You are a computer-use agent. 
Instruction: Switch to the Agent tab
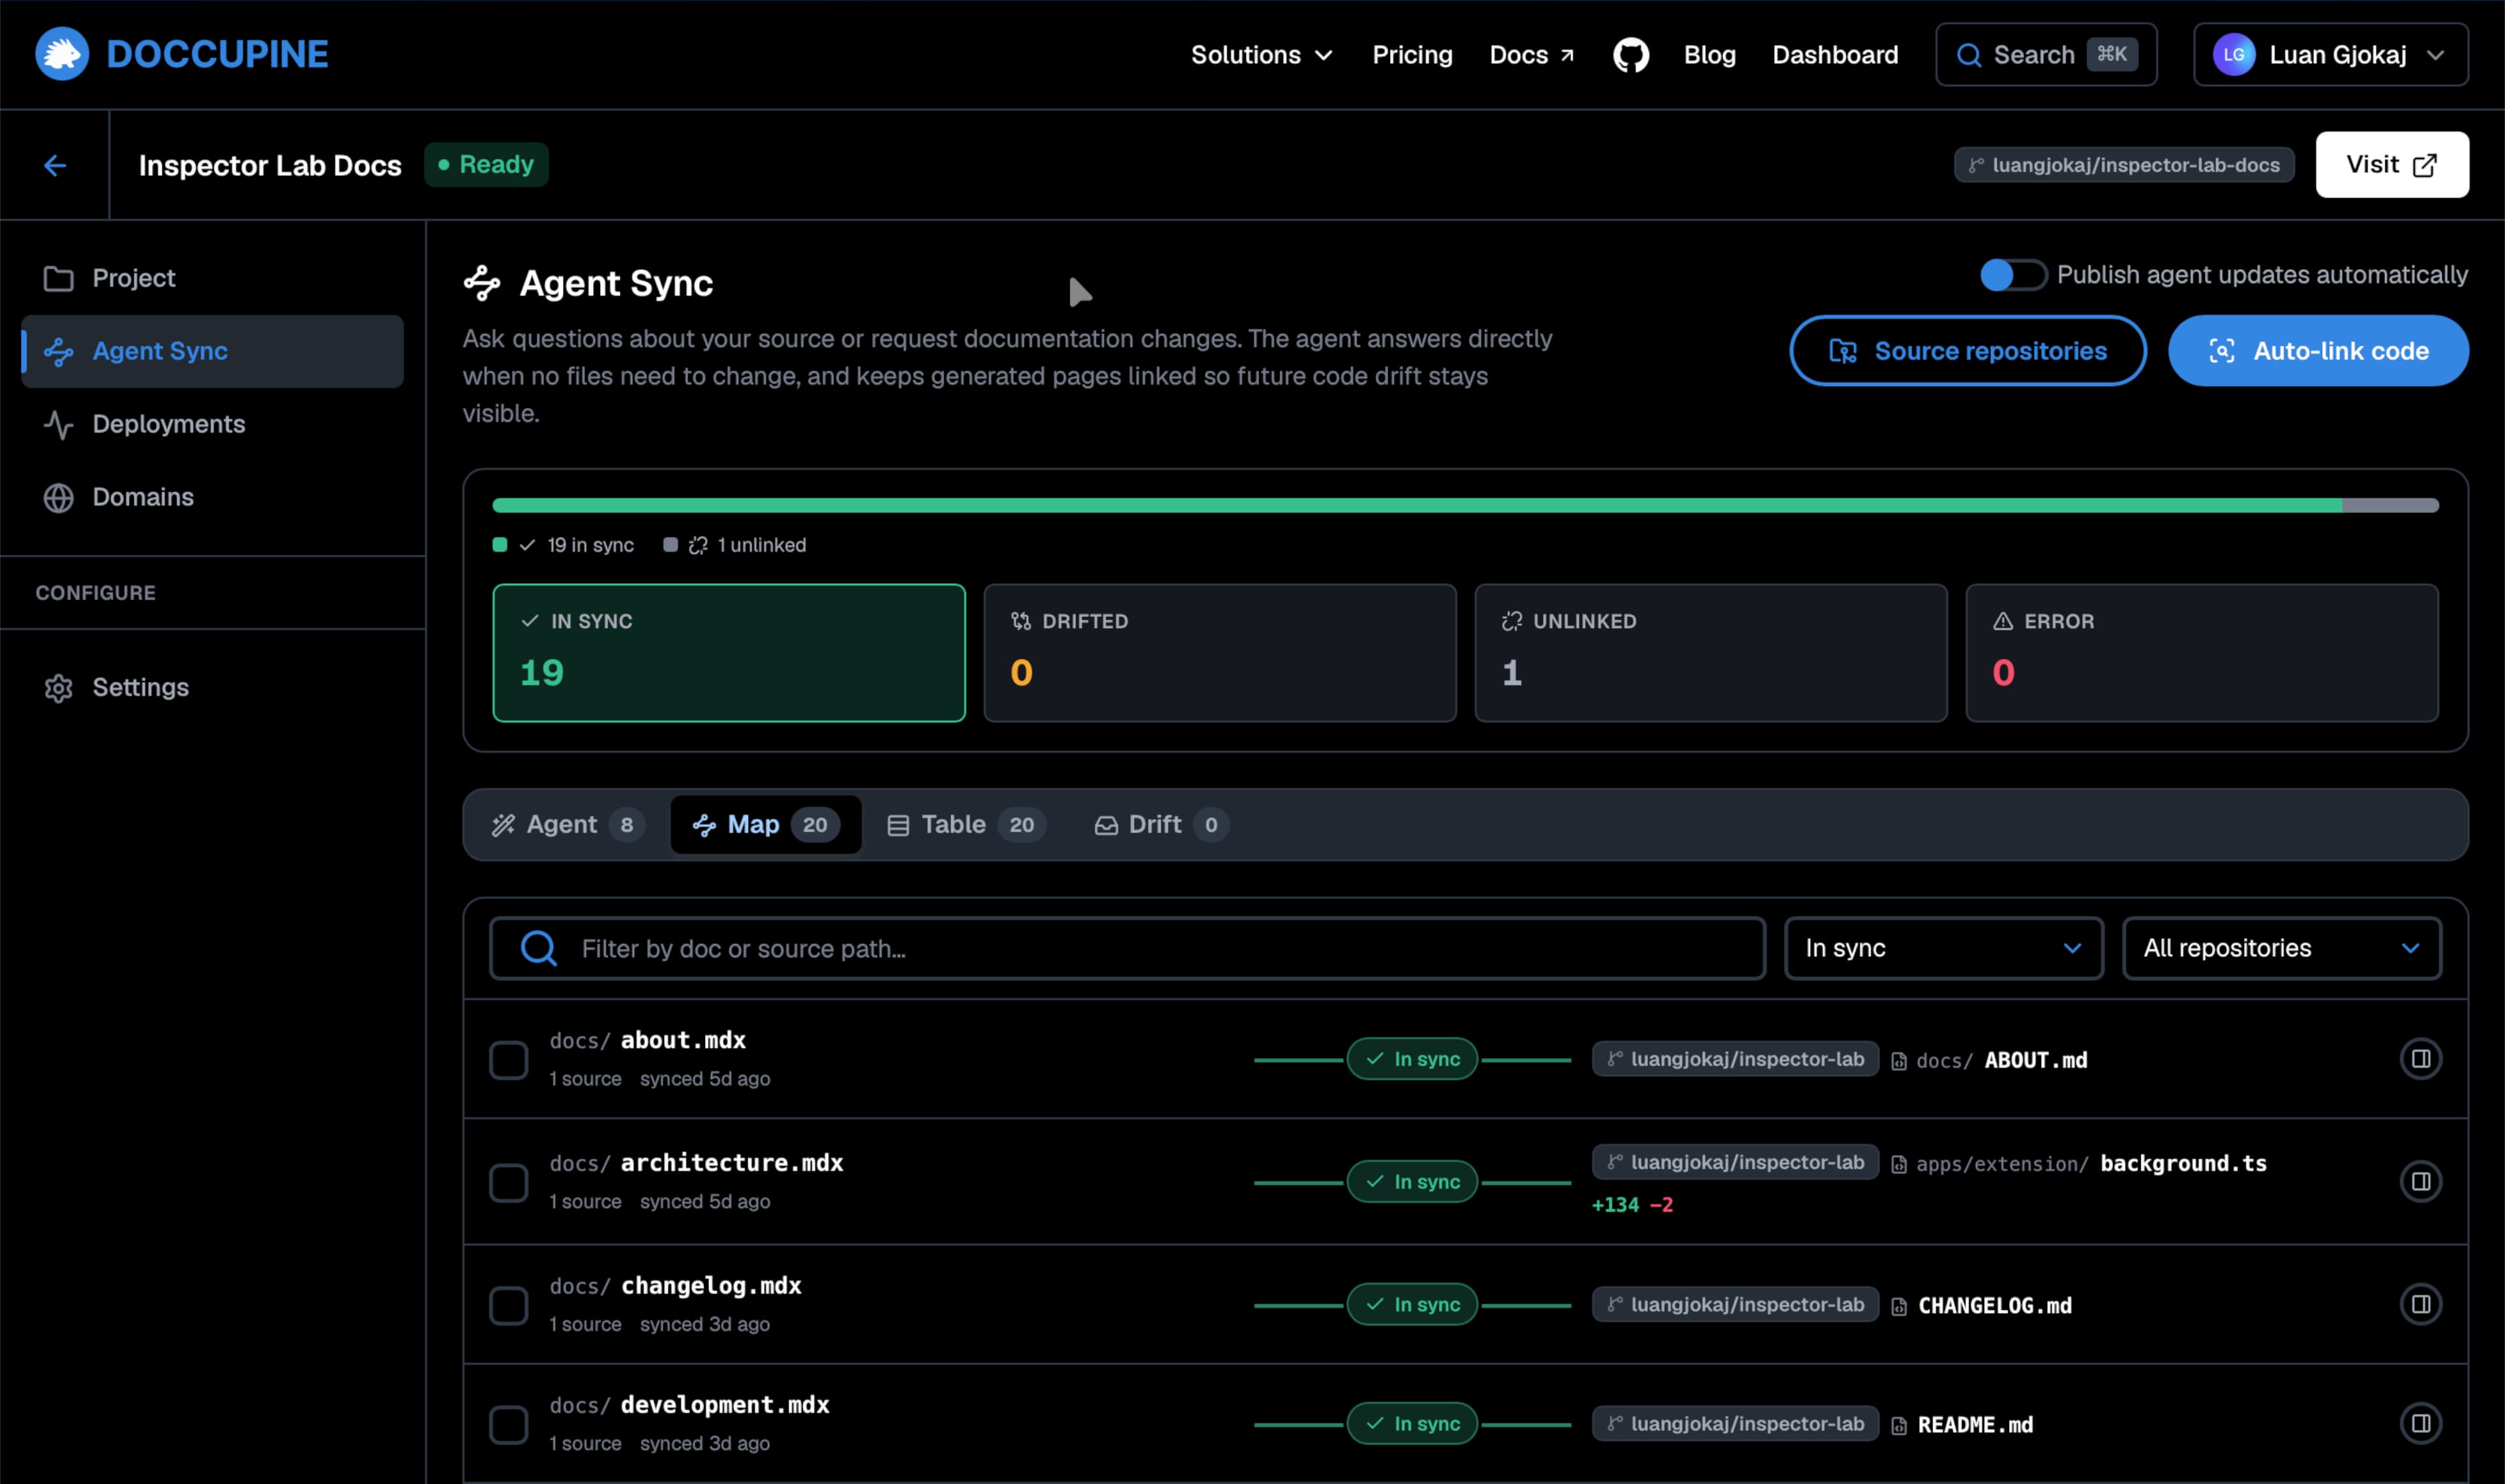[x=567, y=825]
